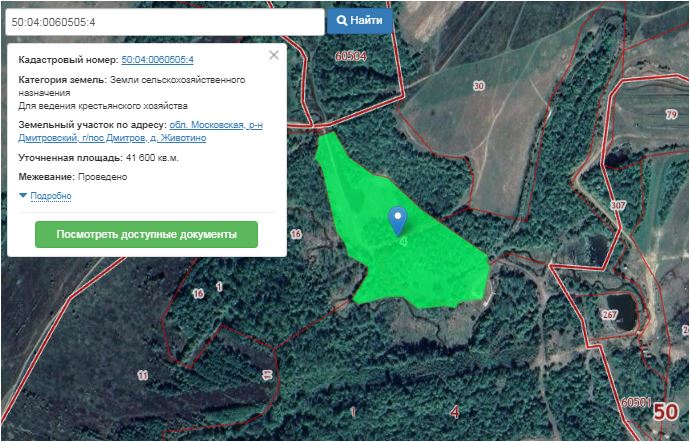Click the blue map pin marker
The height and width of the screenshot is (442, 690).
click(398, 218)
